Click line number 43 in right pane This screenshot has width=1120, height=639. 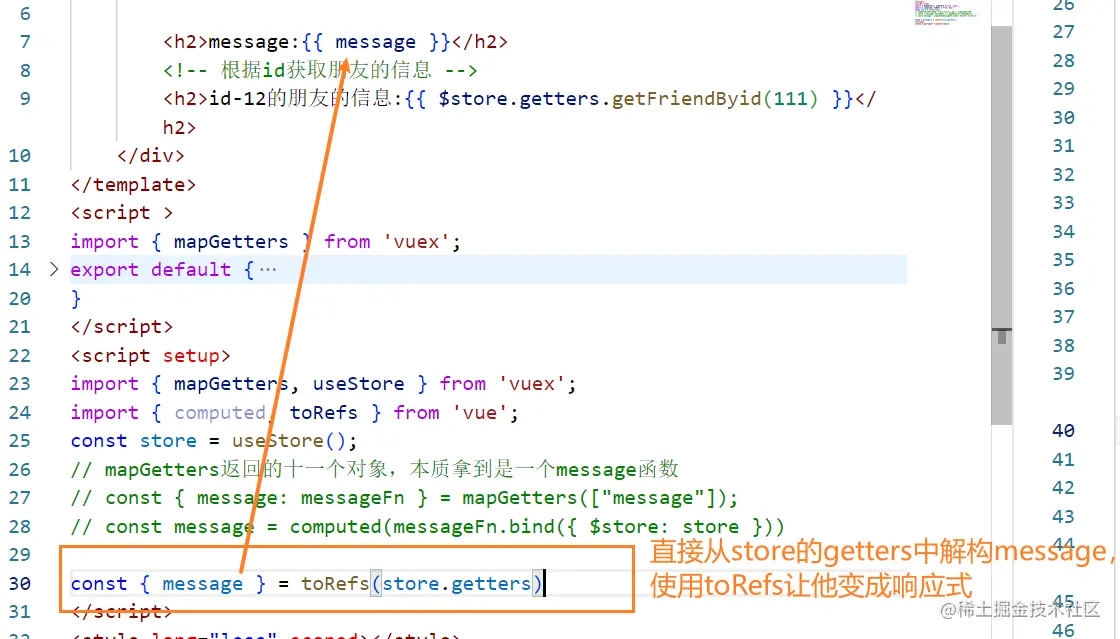click(x=1063, y=516)
